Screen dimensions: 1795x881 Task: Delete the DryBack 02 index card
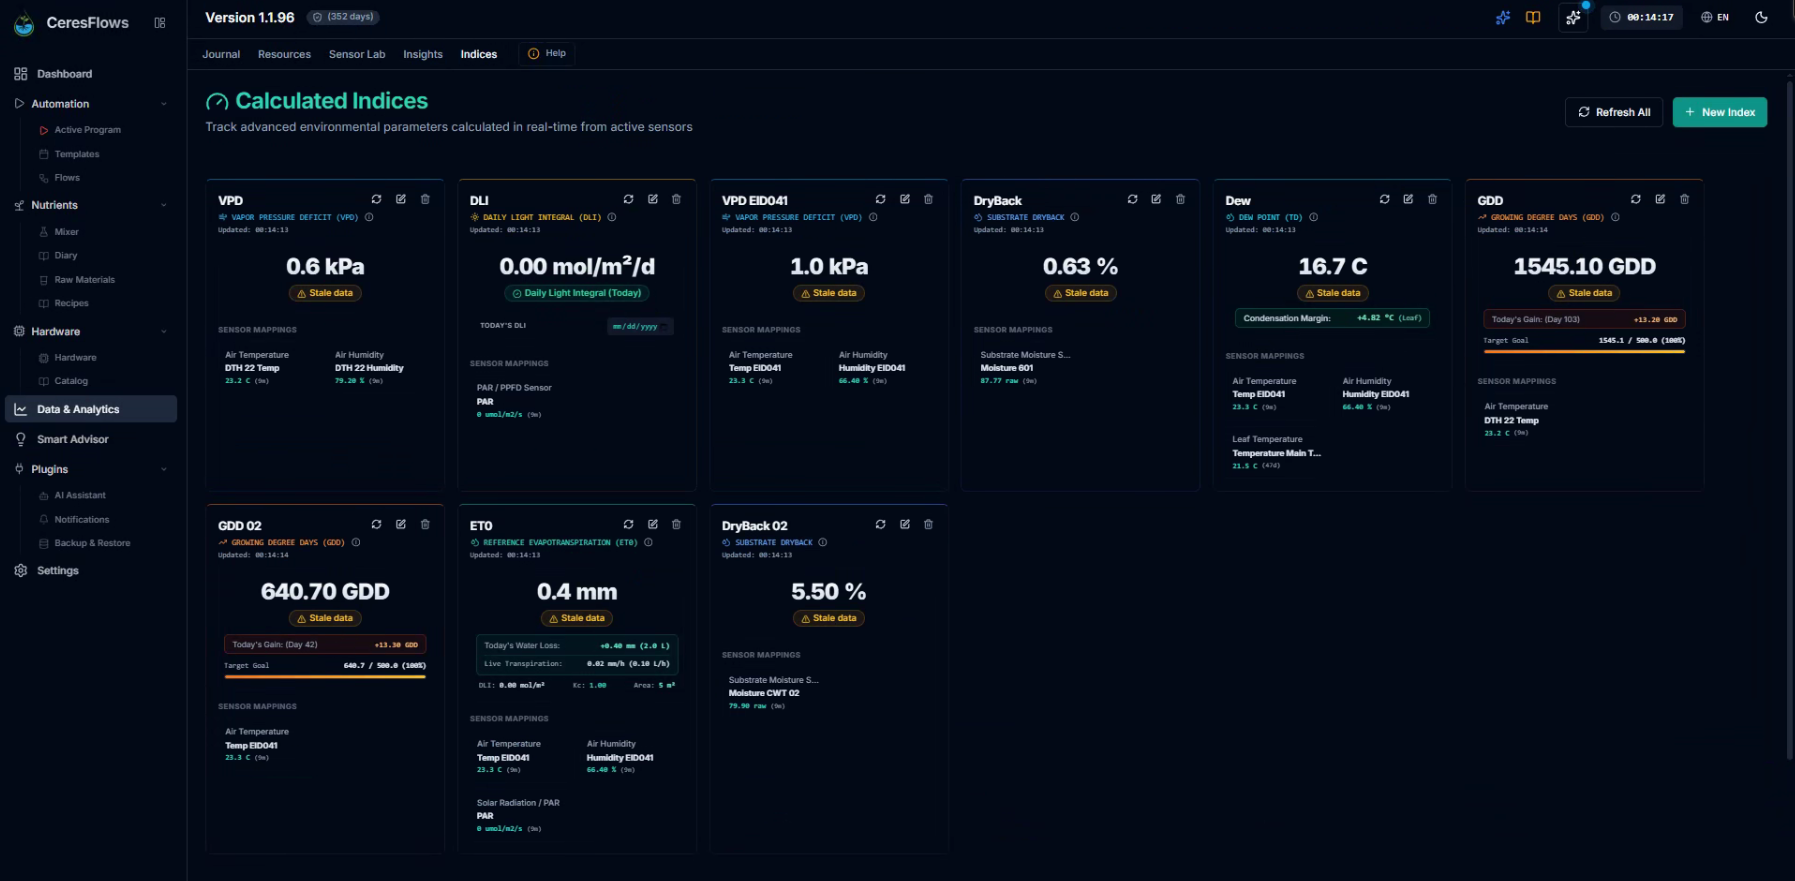pyautogui.click(x=929, y=524)
